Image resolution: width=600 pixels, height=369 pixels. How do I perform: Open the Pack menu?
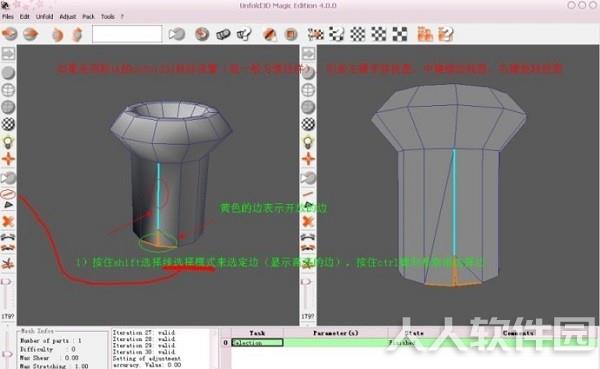click(88, 16)
